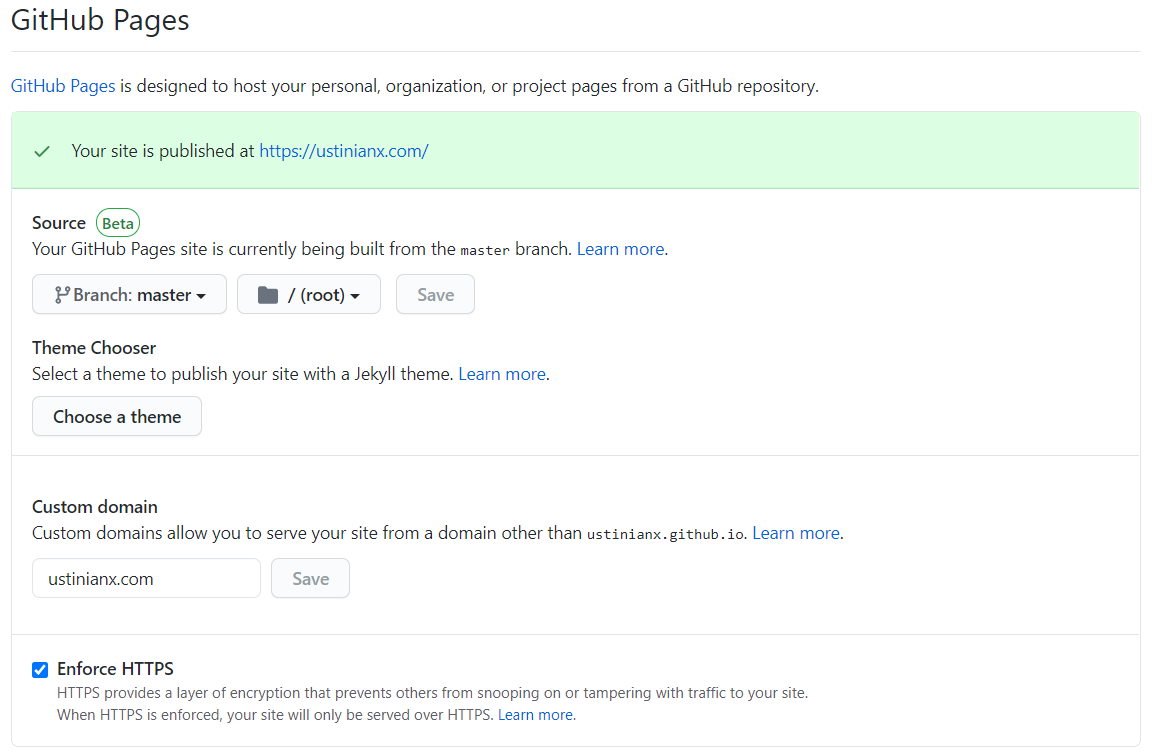Viewport: 1158px width, 755px height.
Task: Open Learn more link for Jekyll theme
Action: pos(502,374)
